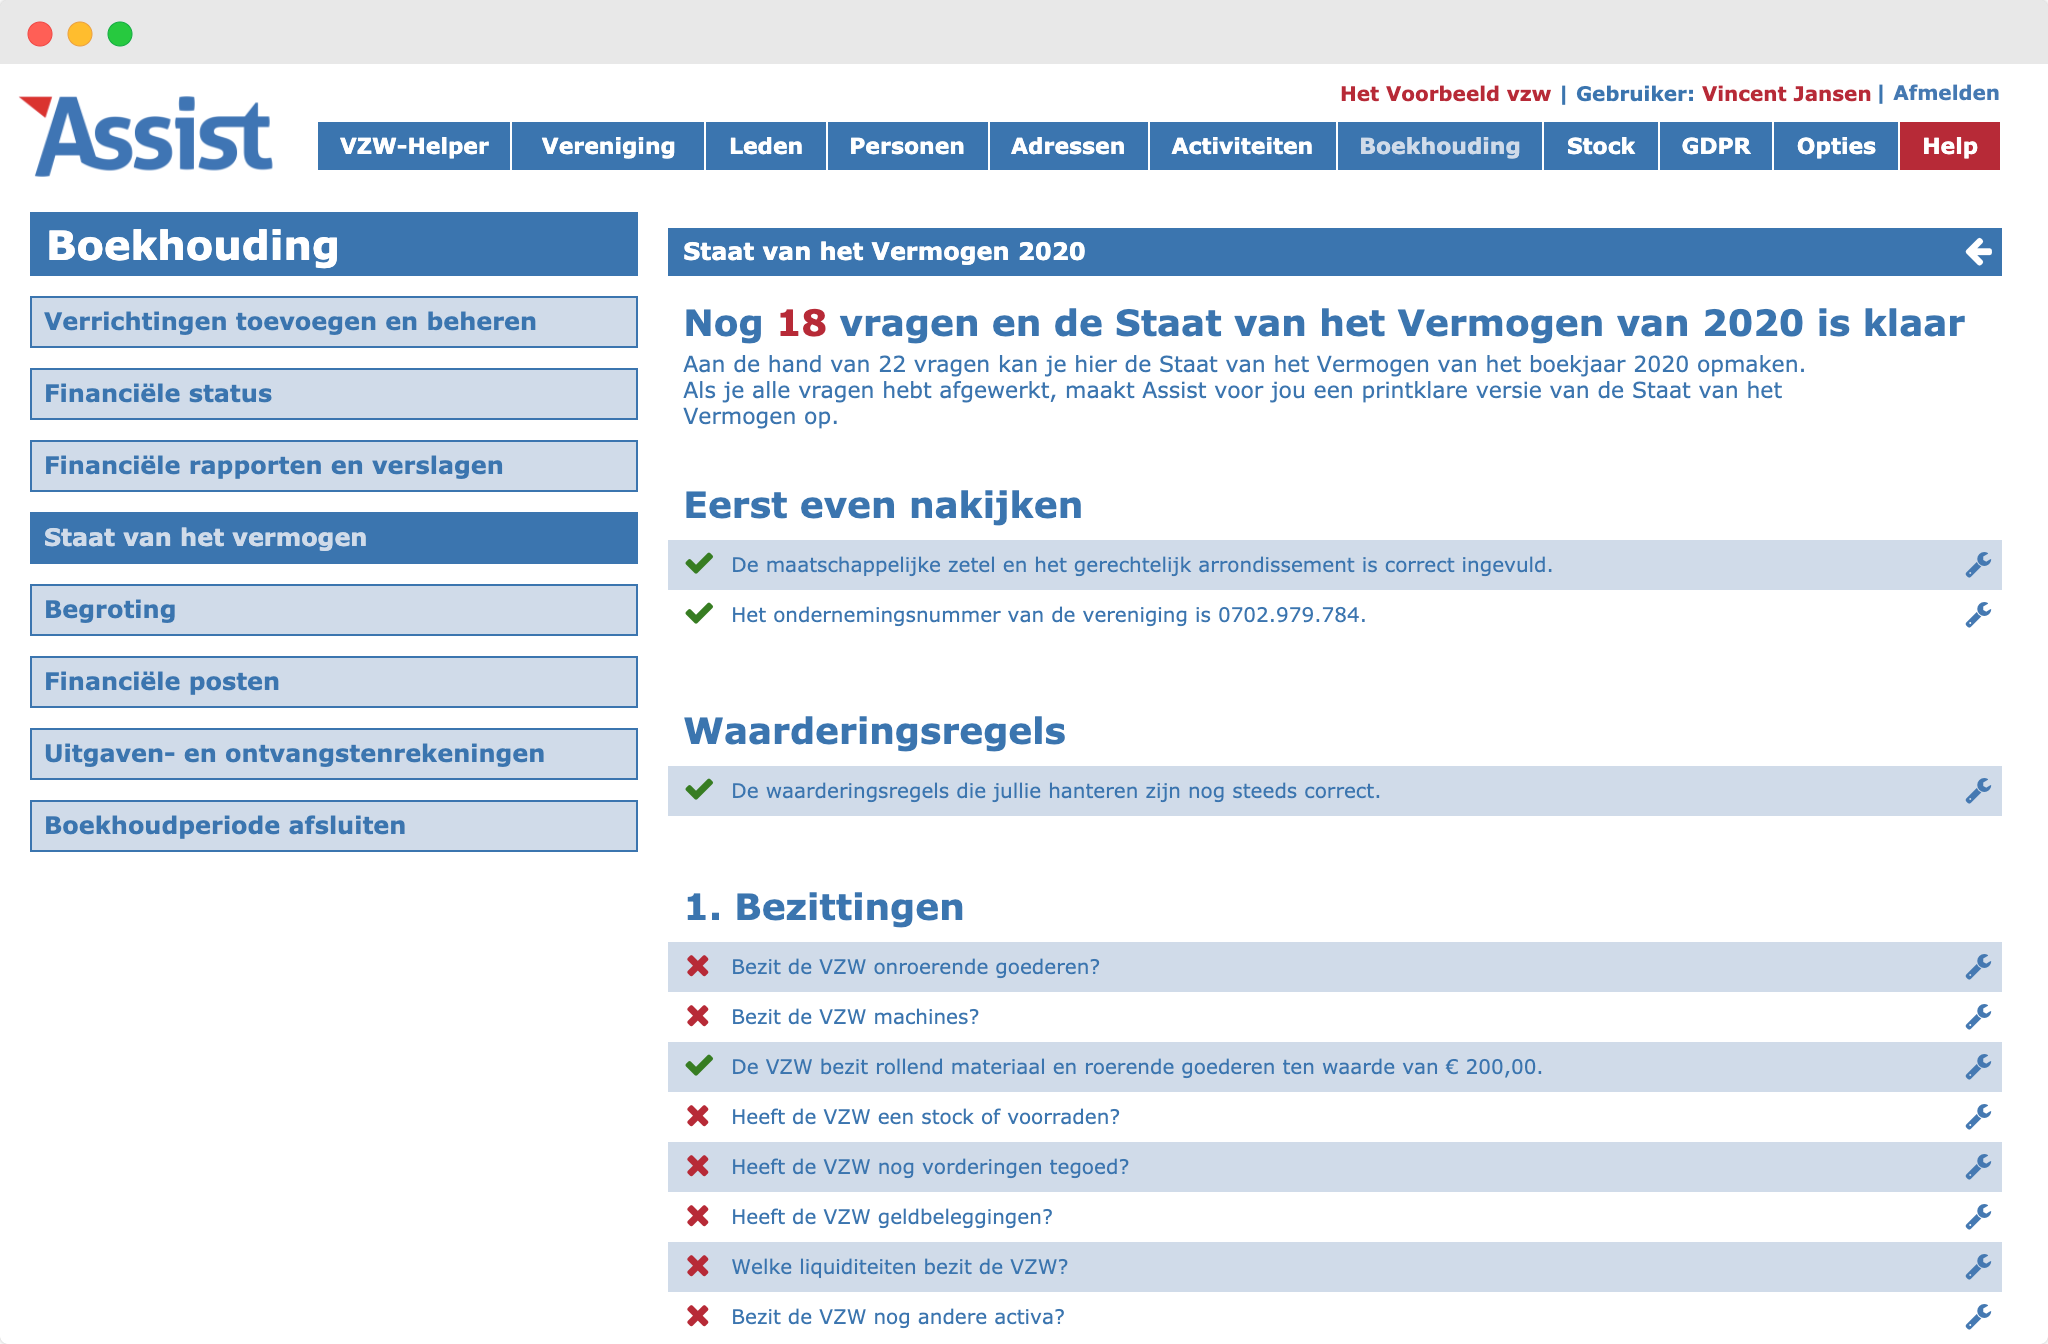This screenshot has width=2048, height=1344.
Task: Click the back arrow in Staat van het Vermogen header
Action: (x=1978, y=252)
